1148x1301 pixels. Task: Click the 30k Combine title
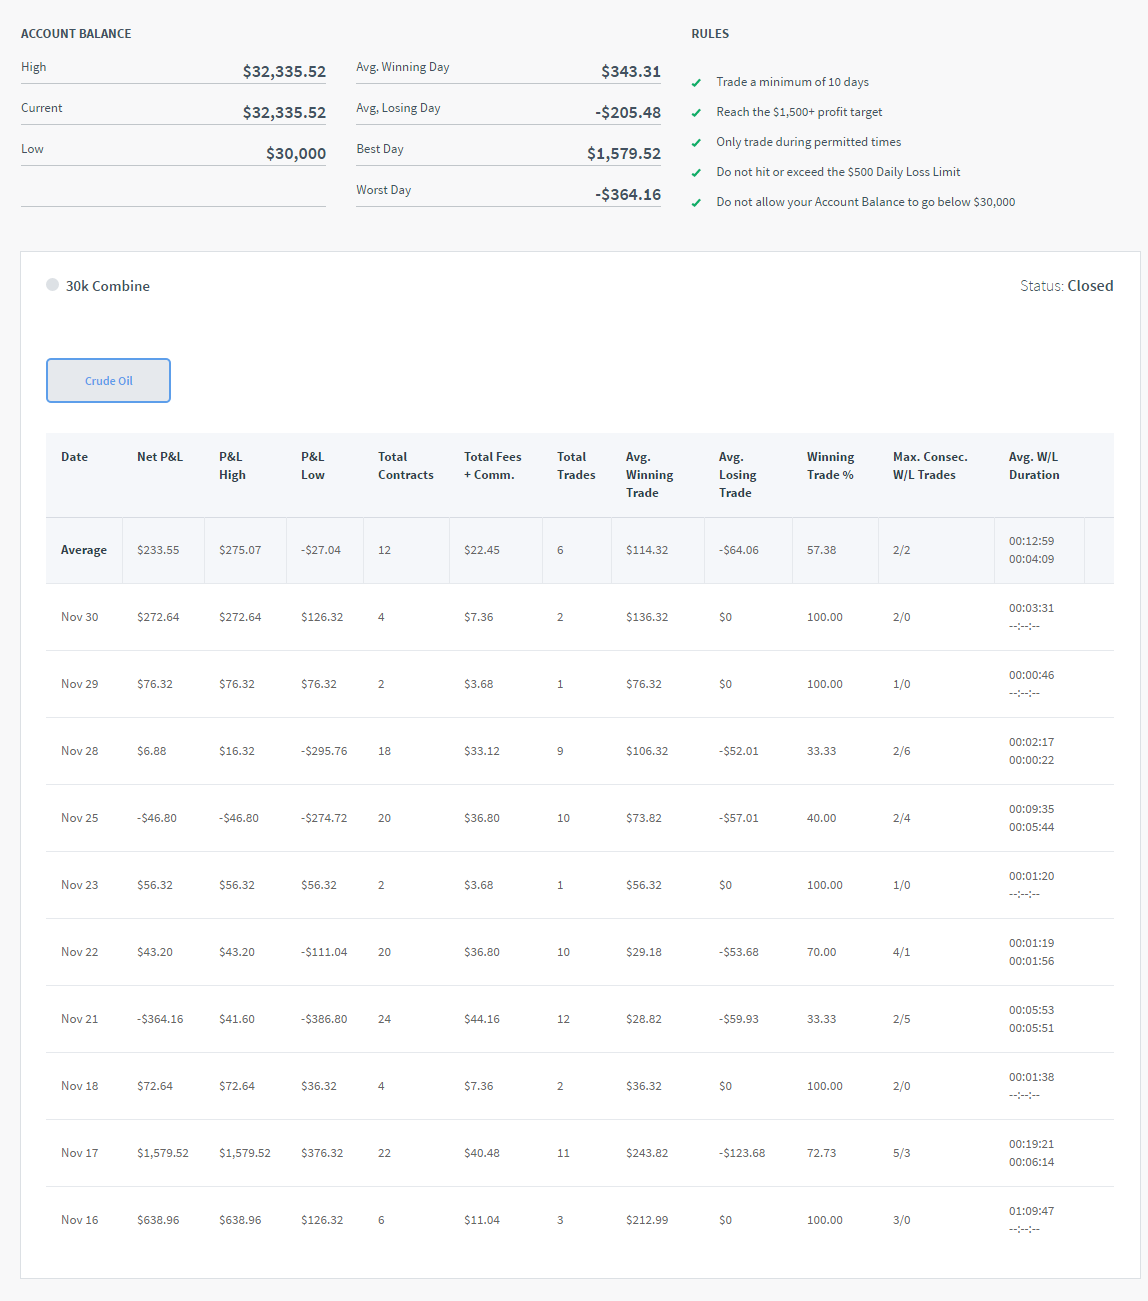[108, 286]
